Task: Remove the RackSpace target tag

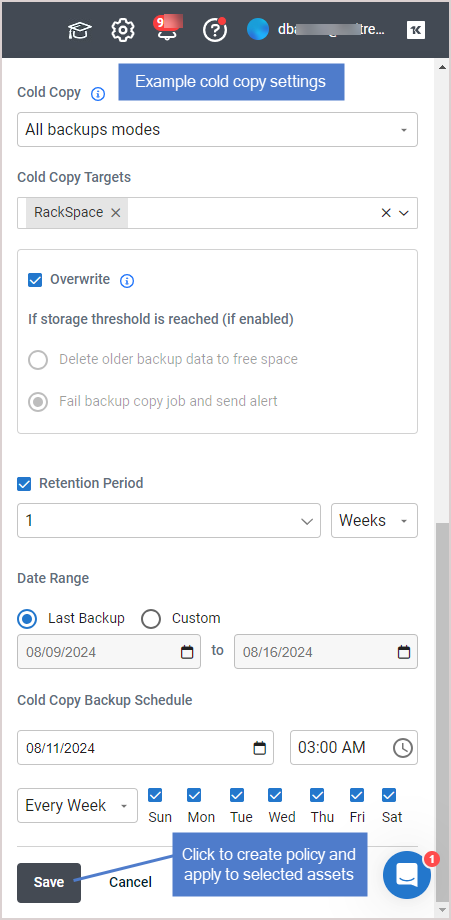Action: 116,213
